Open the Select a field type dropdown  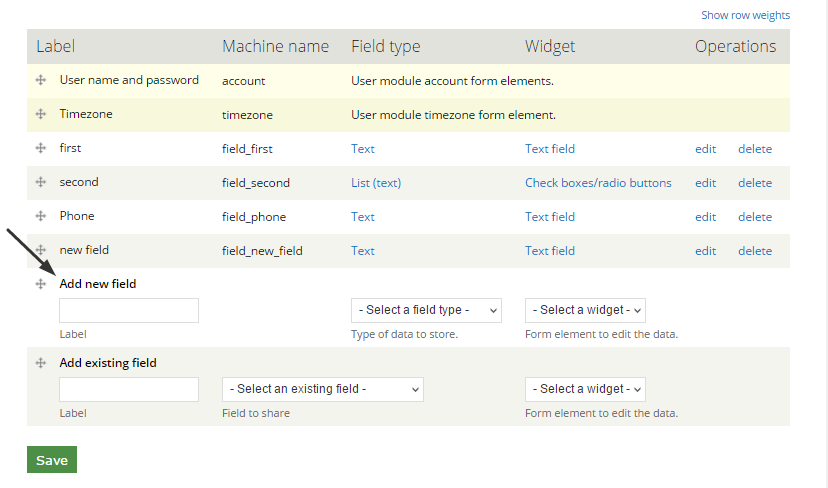coord(426,310)
